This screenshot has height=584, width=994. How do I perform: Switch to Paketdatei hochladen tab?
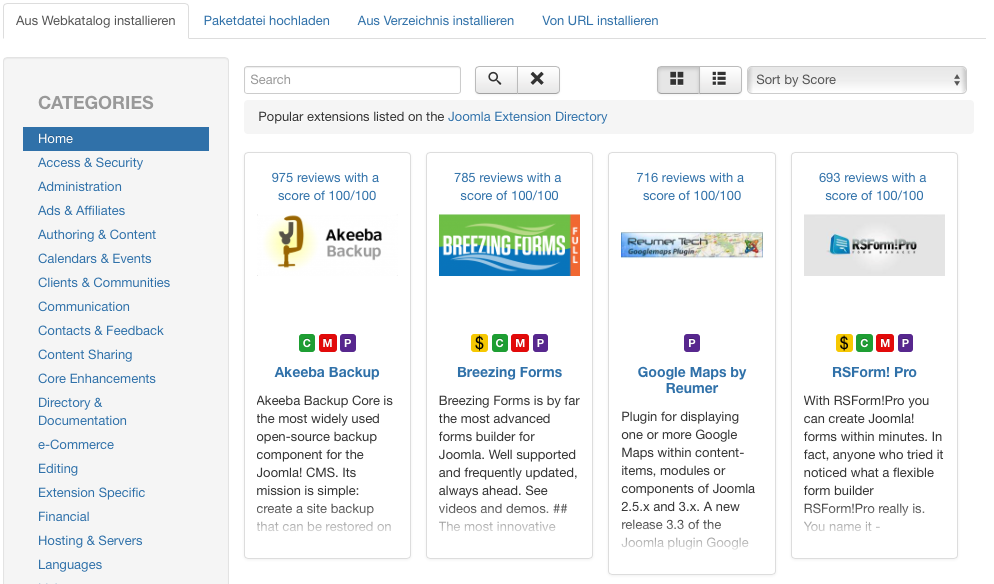(266, 21)
